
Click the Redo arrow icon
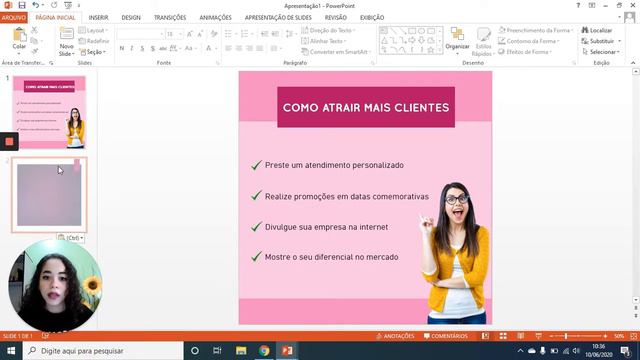pos(54,5)
